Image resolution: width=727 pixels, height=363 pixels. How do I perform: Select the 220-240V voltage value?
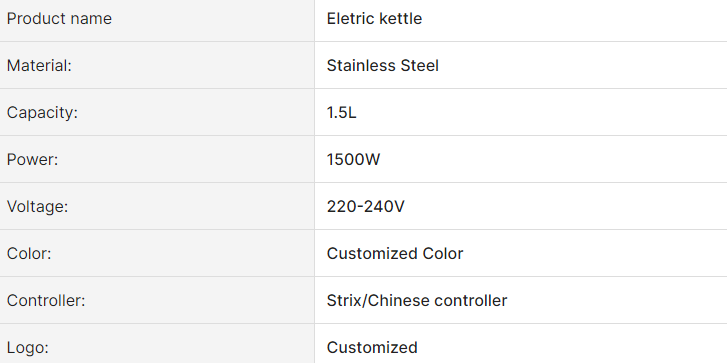(365, 206)
